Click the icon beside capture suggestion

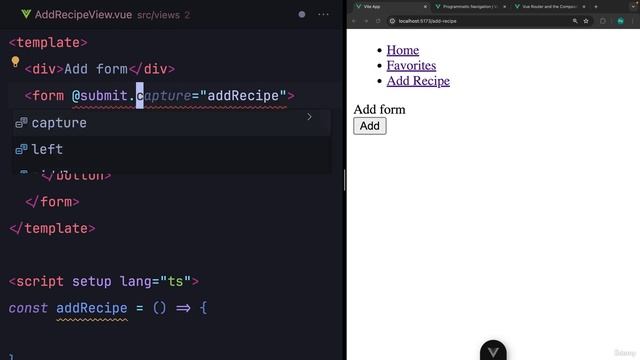click(21, 122)
